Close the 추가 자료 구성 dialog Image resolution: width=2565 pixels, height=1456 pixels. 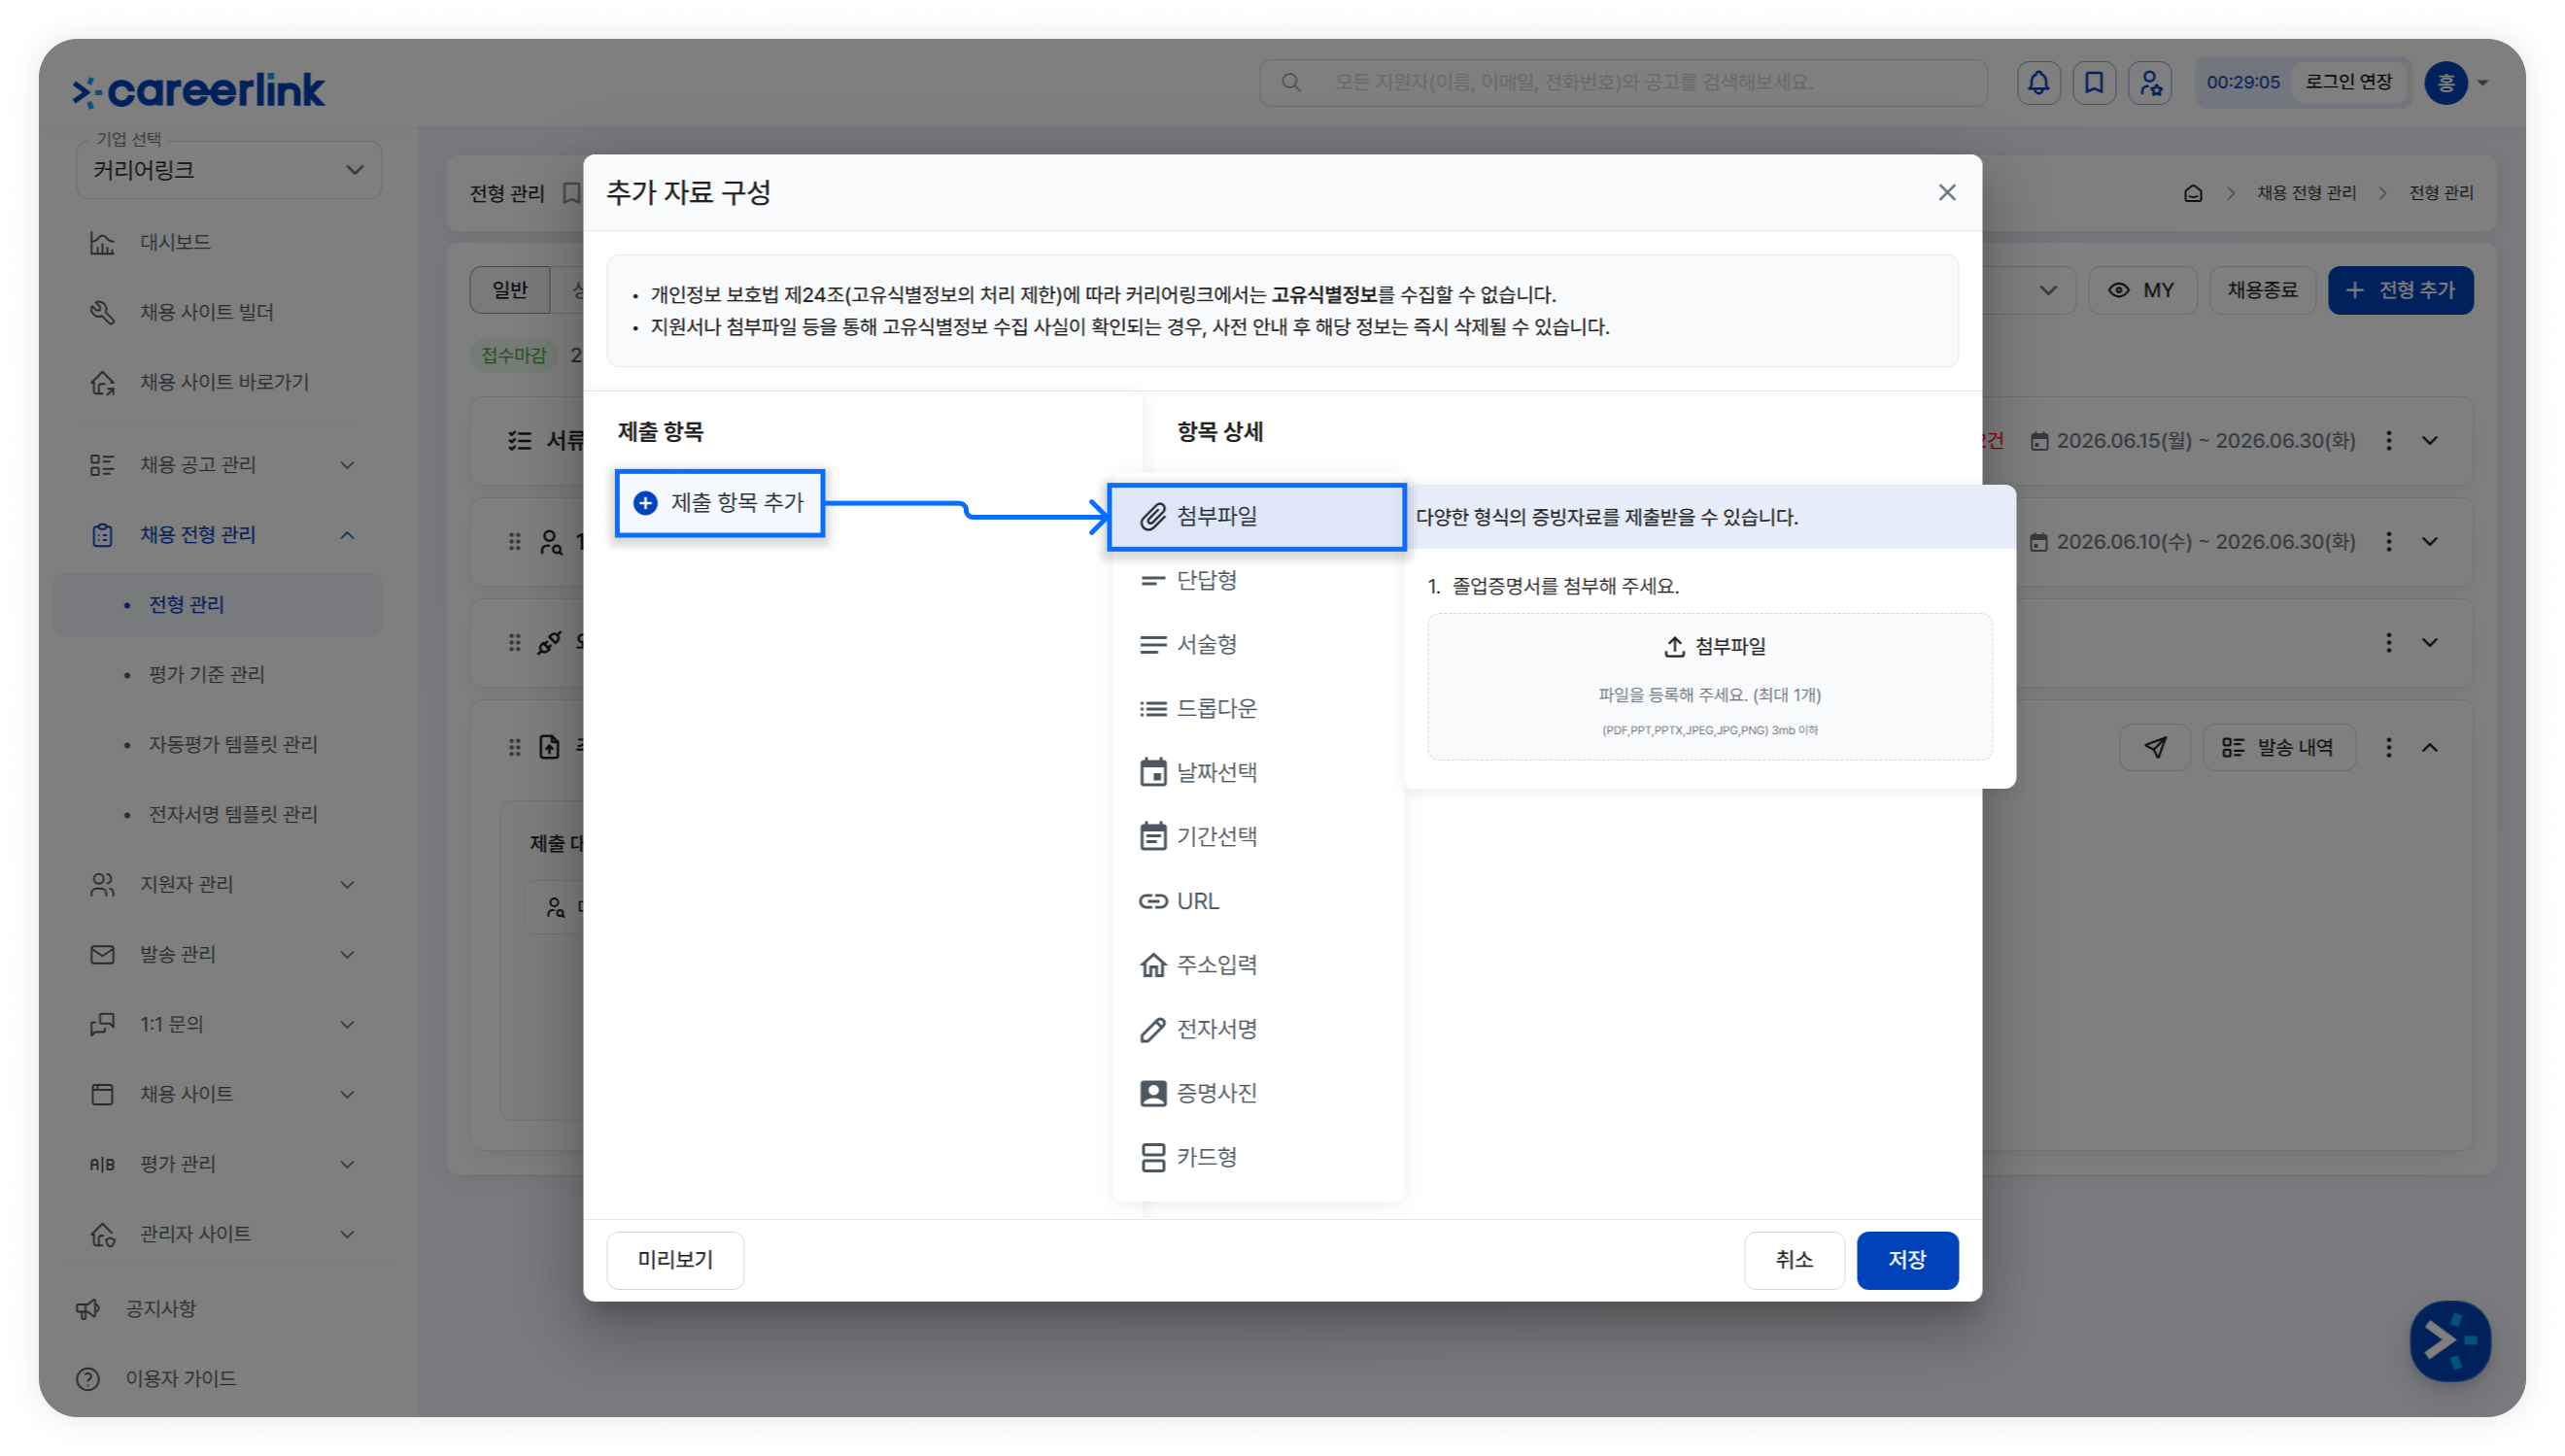(x=1946, y=192)
